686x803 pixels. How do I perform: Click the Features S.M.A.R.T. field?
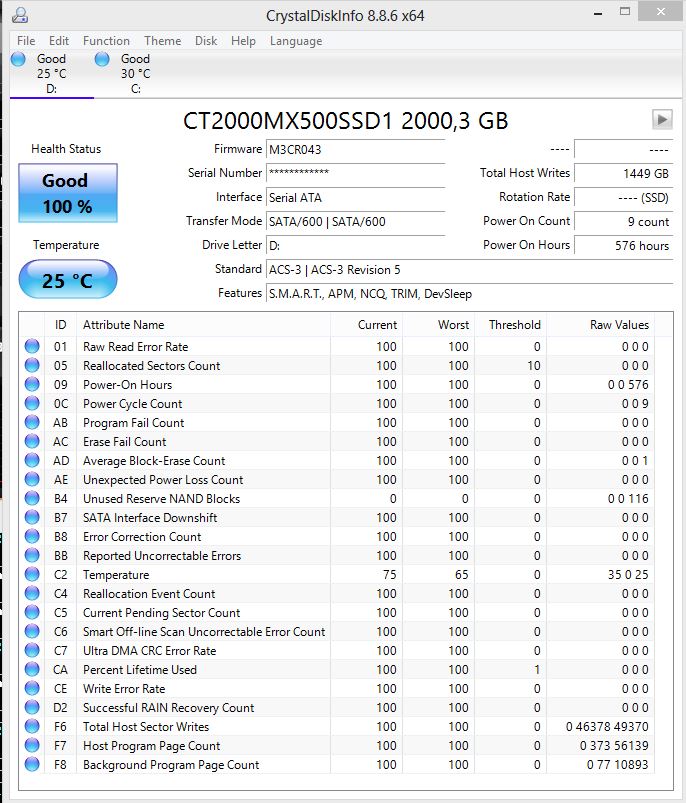469,293
